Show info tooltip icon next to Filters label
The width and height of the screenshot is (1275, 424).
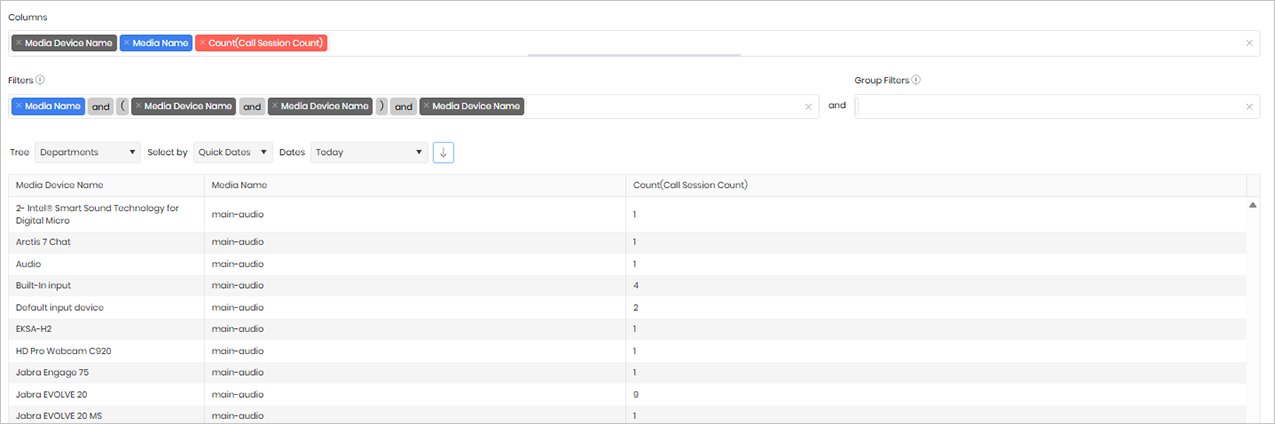(x=40, y=80)
